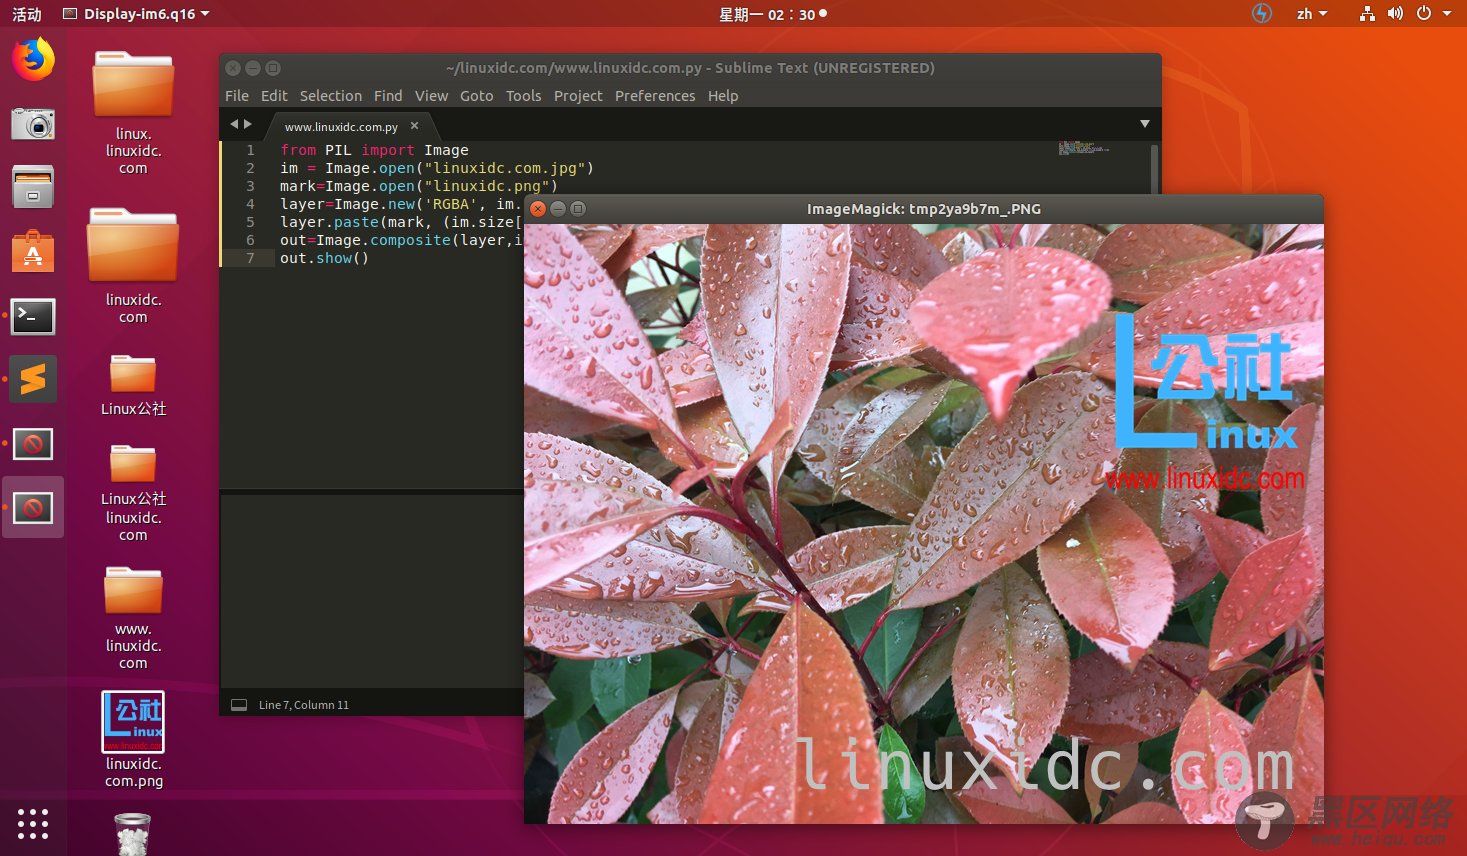Place cursor in 'out.show()' line
The image size is (1467, 856).
click(324, 258)
